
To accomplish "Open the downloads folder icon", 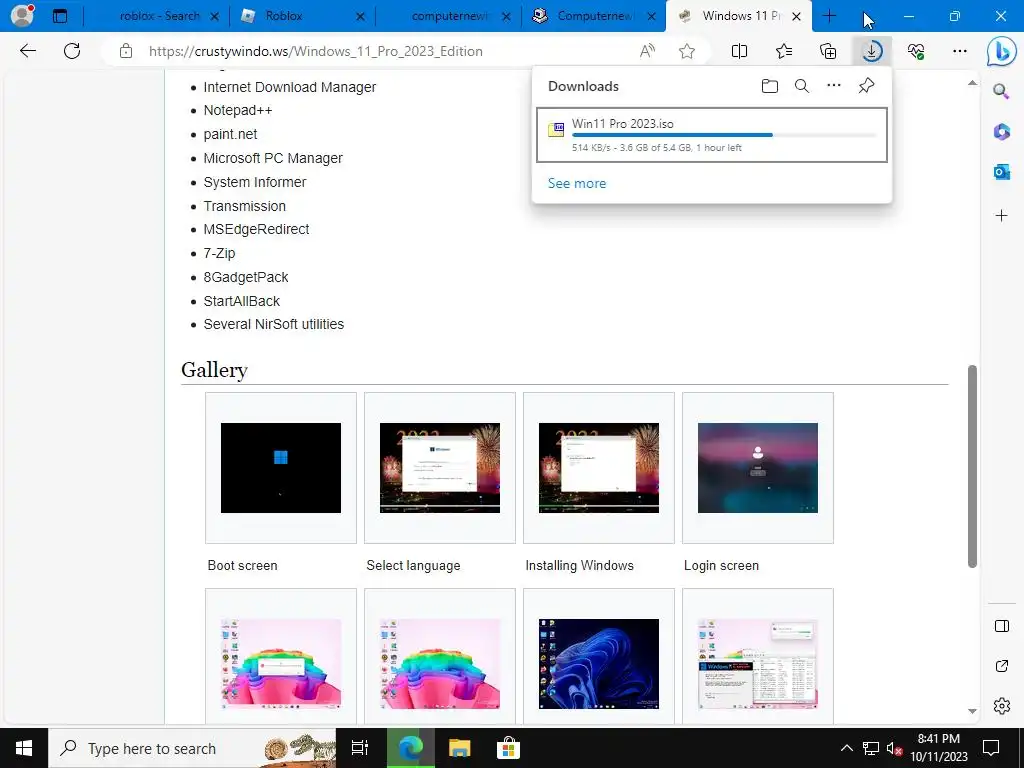I will pos(770,86).
